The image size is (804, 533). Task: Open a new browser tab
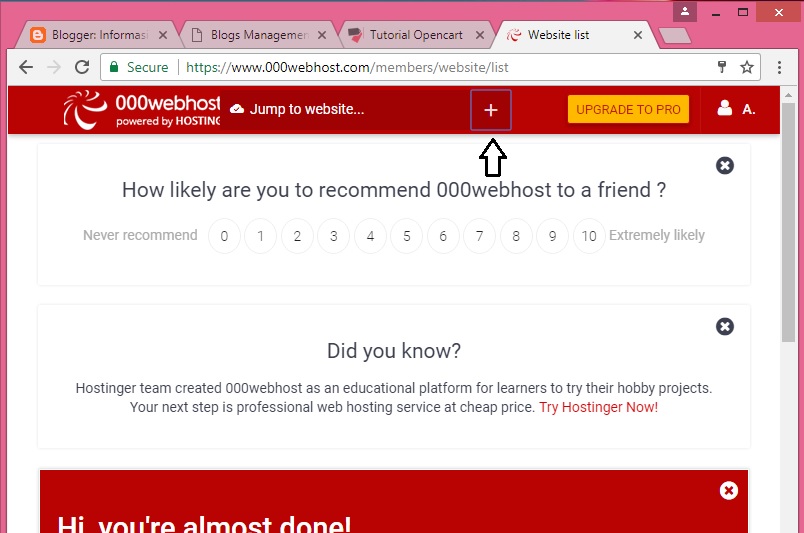(x=674, y=35)
